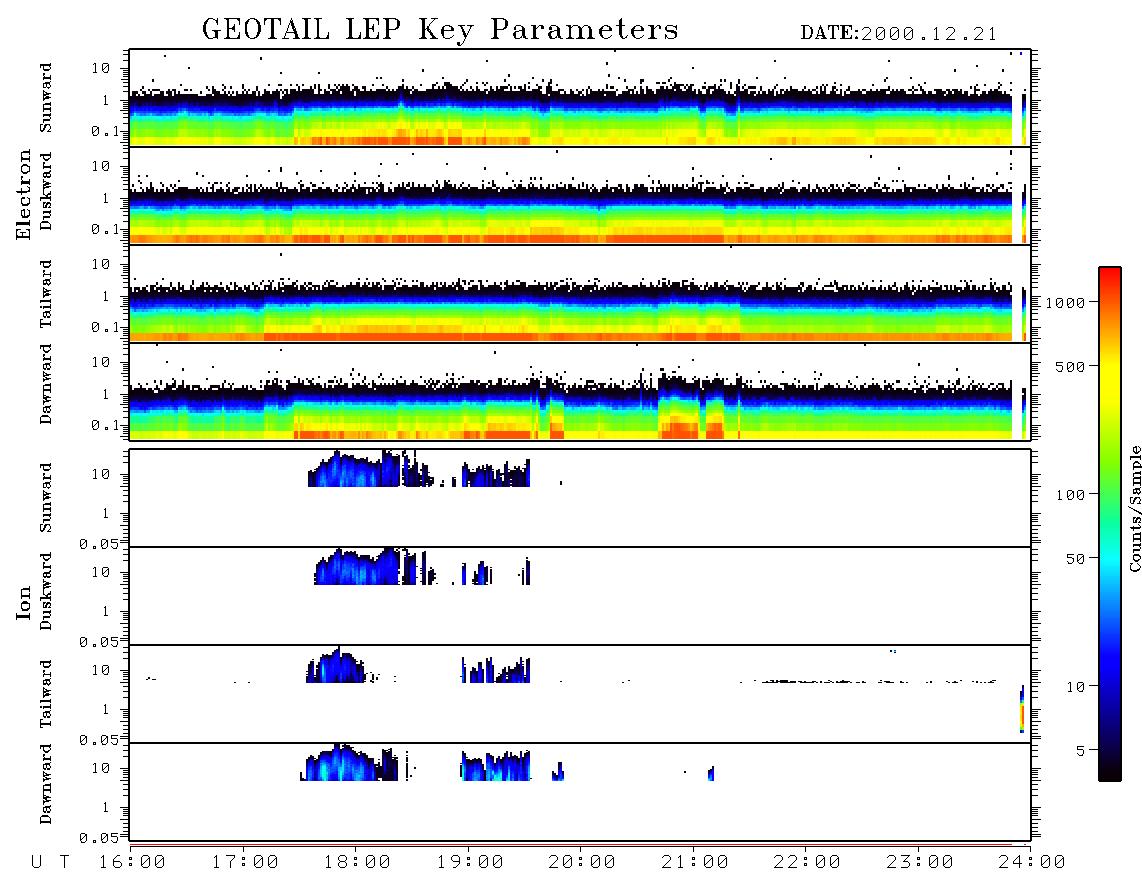Click the Electron 'Tailward' panel label

pyautogui.click(x=46, y=293)
